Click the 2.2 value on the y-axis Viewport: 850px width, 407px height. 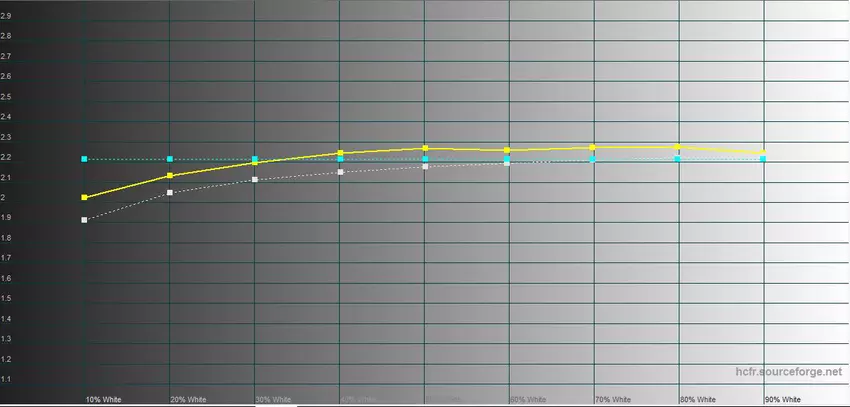[7, 158]
